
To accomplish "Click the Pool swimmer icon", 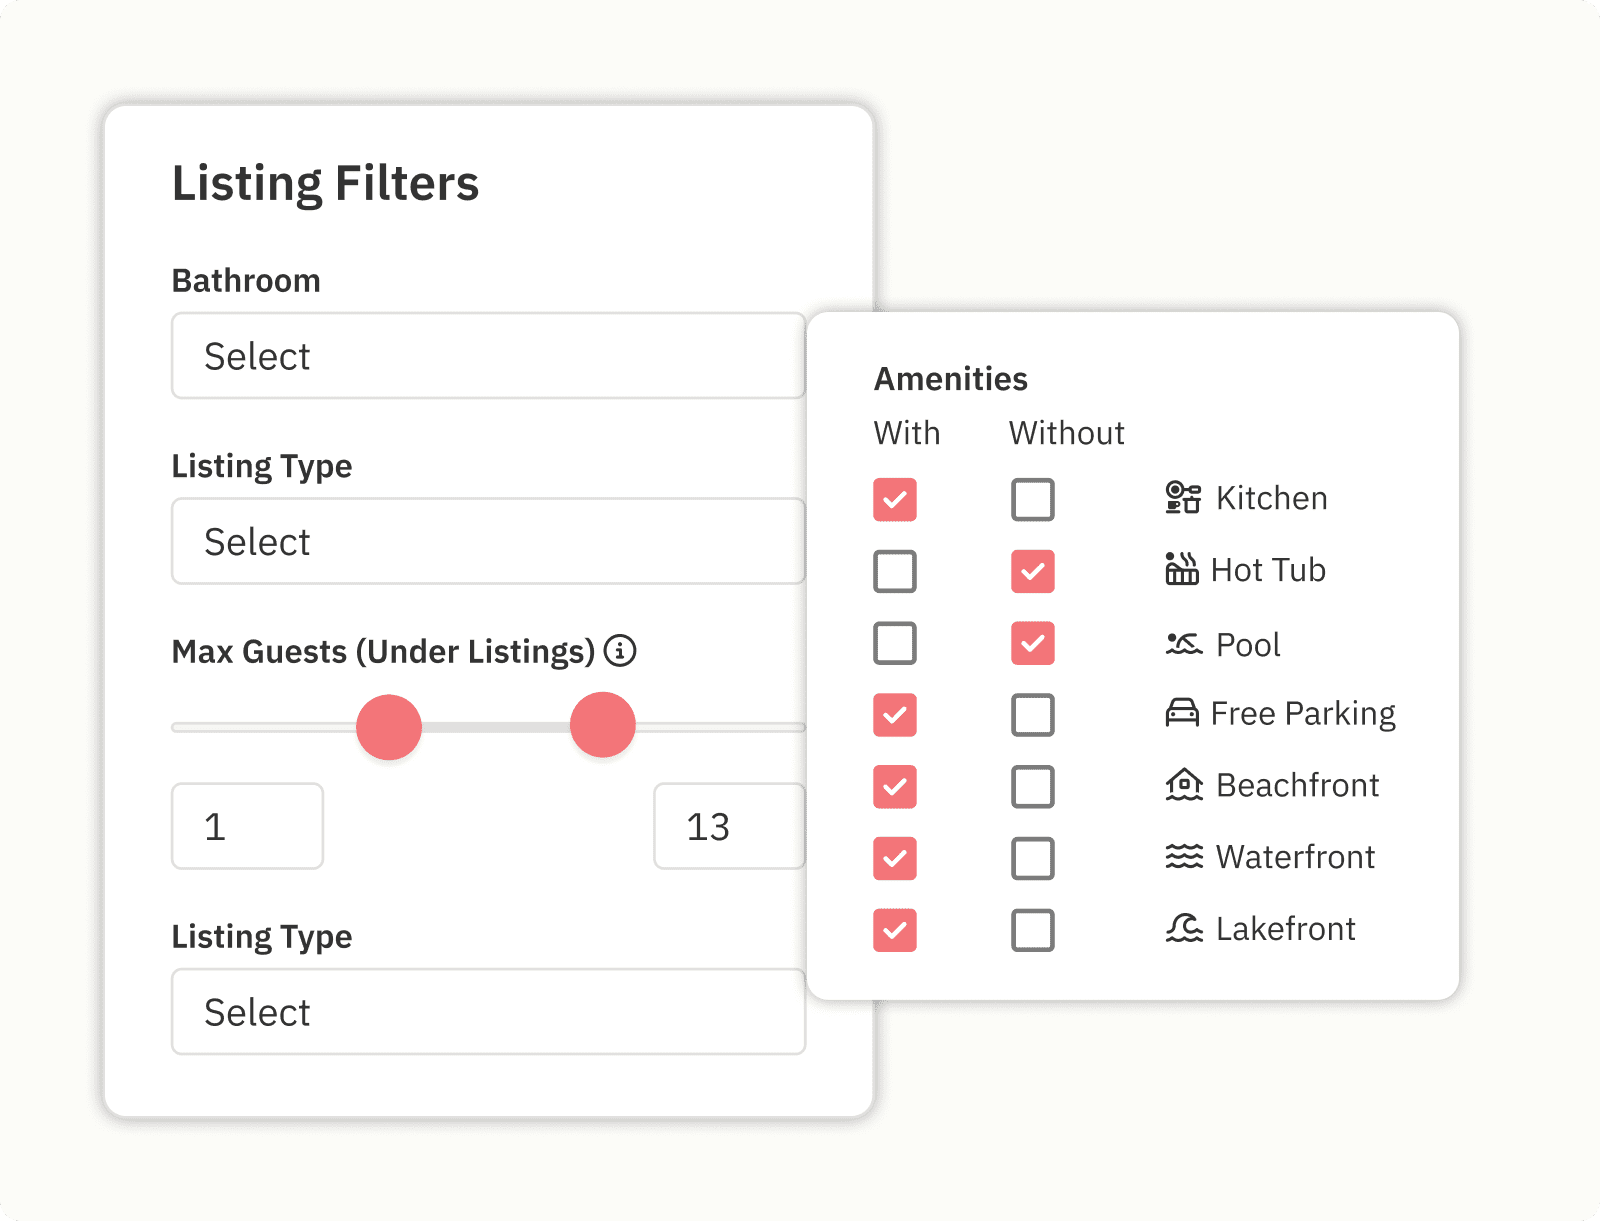I will (1183, 644).
